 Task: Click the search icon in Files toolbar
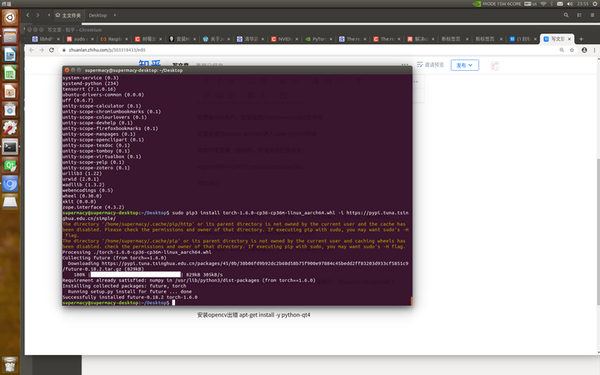[566, 15]
